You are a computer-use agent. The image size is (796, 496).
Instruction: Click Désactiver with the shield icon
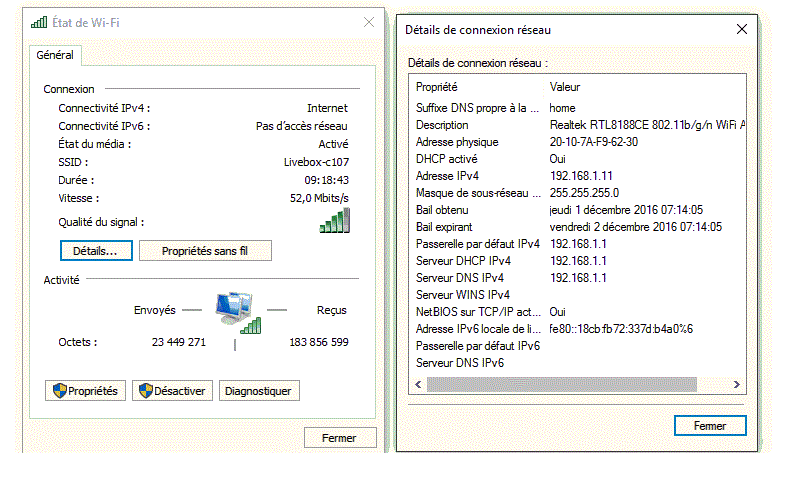point(173,391)
